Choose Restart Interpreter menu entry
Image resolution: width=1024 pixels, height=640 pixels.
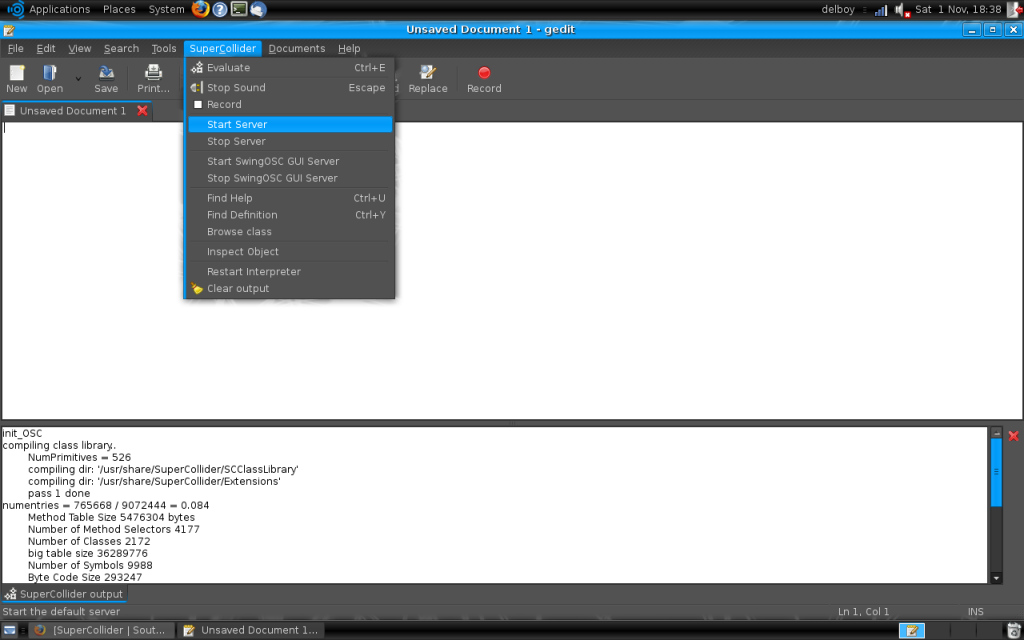click(x=291, y=272)
